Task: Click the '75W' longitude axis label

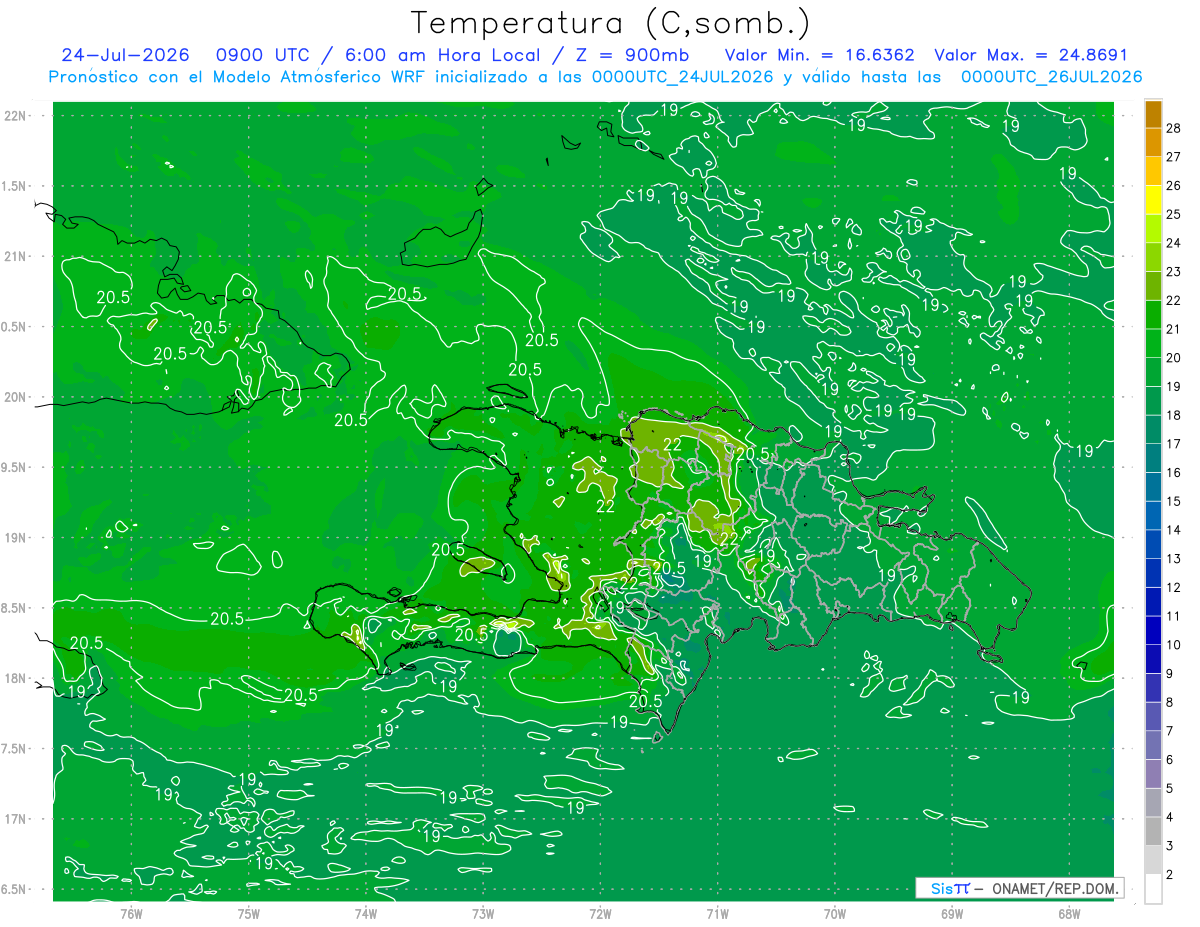Action: [x=249, y=913]
